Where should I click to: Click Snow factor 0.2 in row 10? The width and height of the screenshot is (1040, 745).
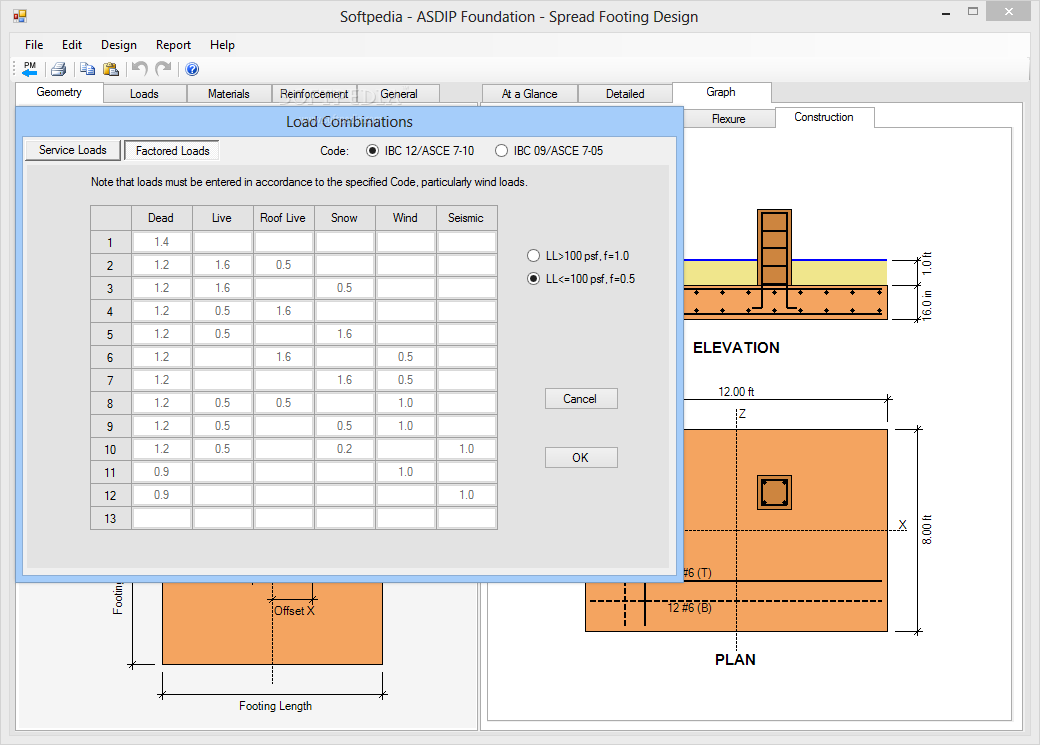click(345, 449)
